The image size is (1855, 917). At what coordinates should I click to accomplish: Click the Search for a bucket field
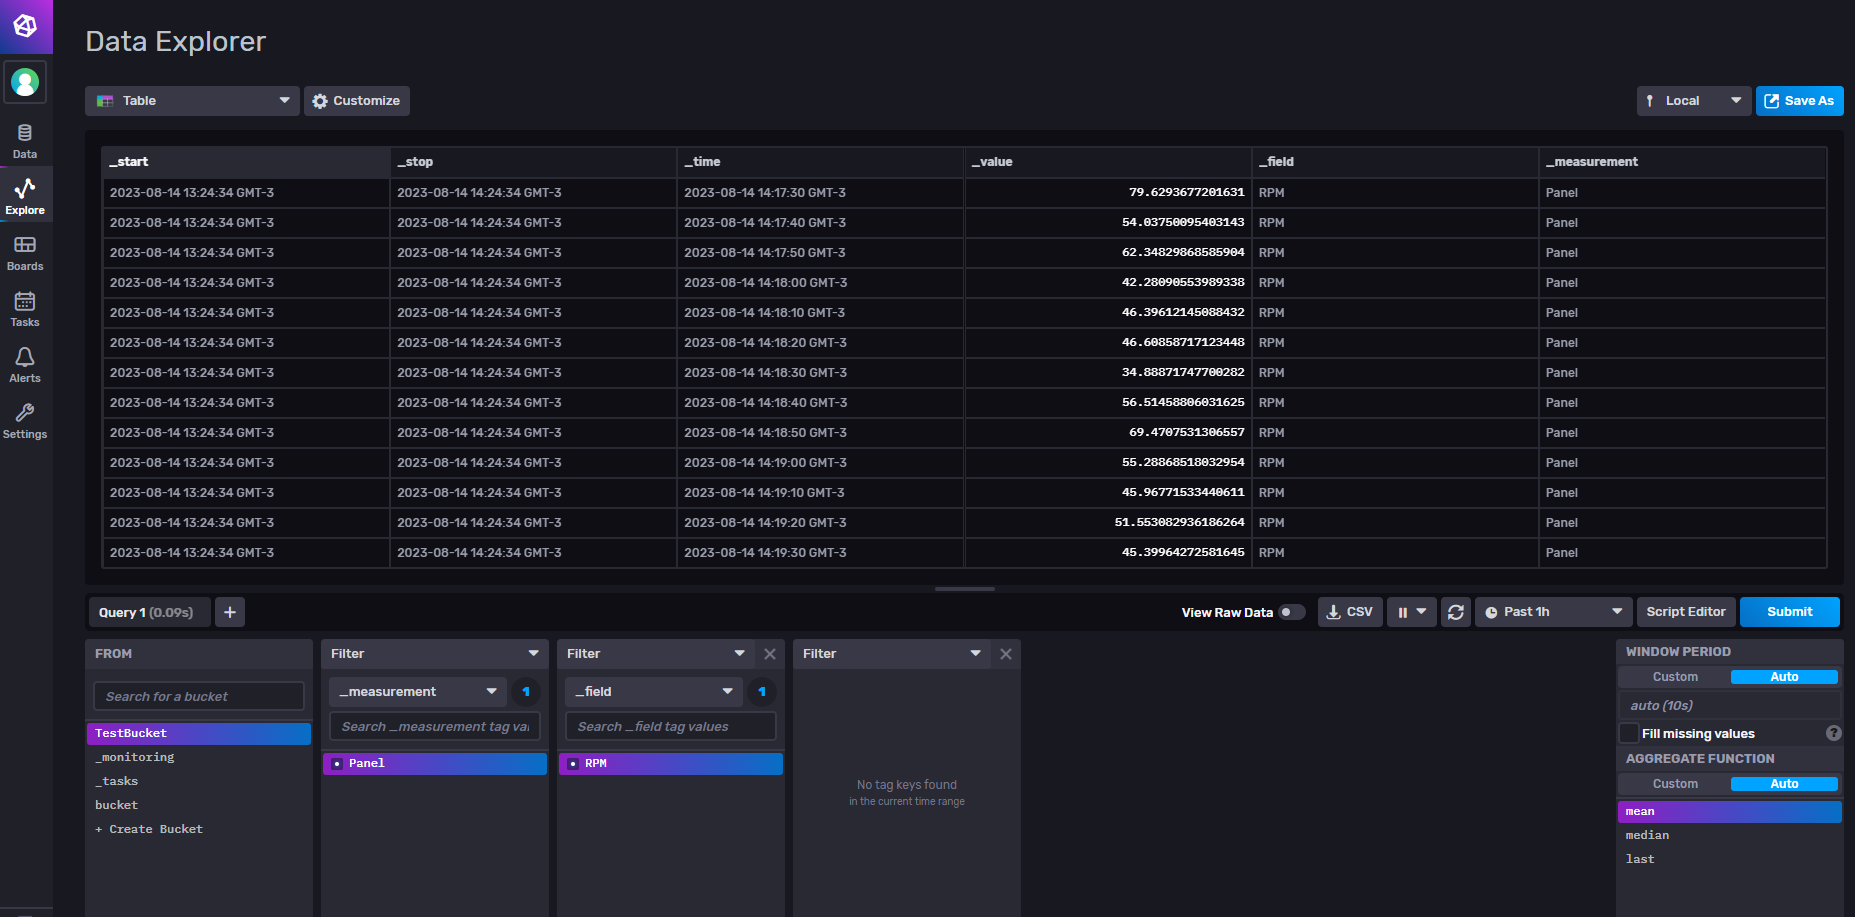pyautogui.click(x=199, y=696)
